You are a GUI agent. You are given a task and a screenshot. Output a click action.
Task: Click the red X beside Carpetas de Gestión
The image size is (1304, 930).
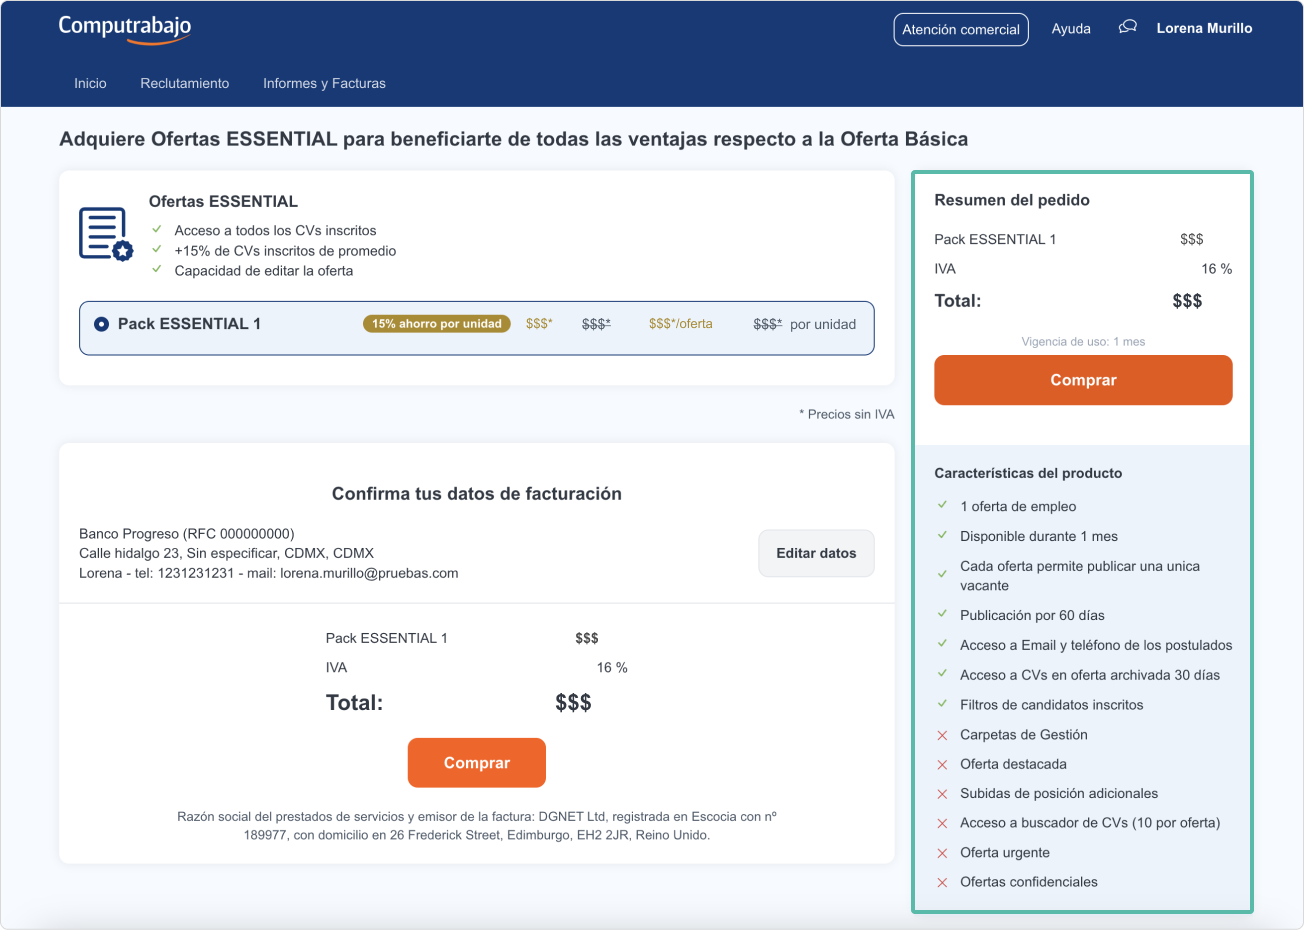[x=942, y=735]
